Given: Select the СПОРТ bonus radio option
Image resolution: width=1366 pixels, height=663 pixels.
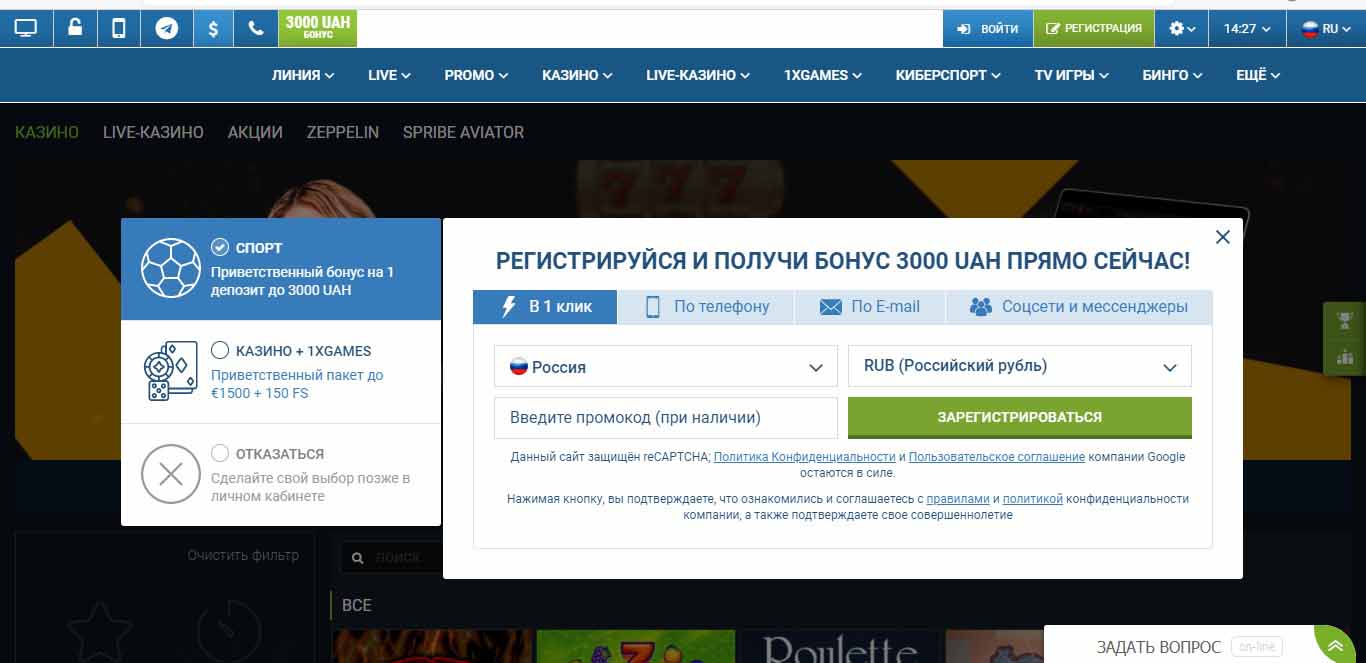Looking at the screenshot, I should pyautogui.click(x=220, y=247).
